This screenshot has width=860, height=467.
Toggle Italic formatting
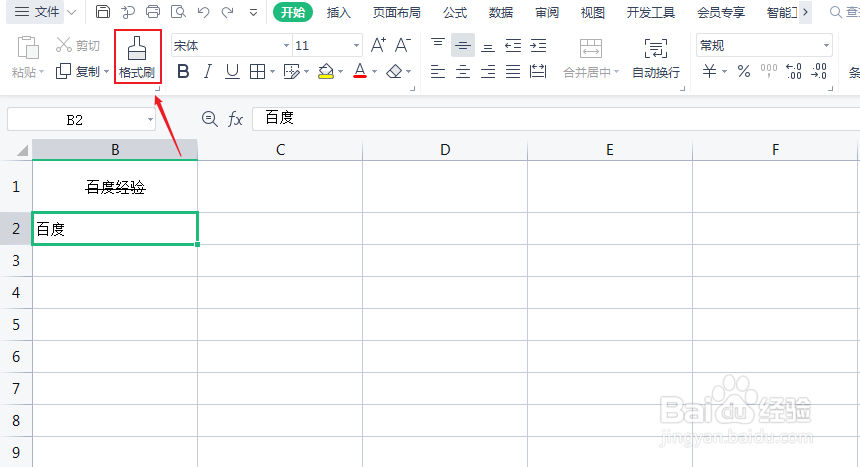click(x=207, y=71)
